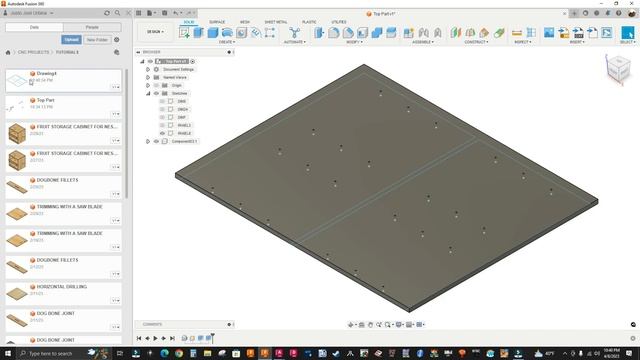Select the Box primitive tool
Image resolution: width=640 pixels, height=360 pixels.
click(213, 33)
